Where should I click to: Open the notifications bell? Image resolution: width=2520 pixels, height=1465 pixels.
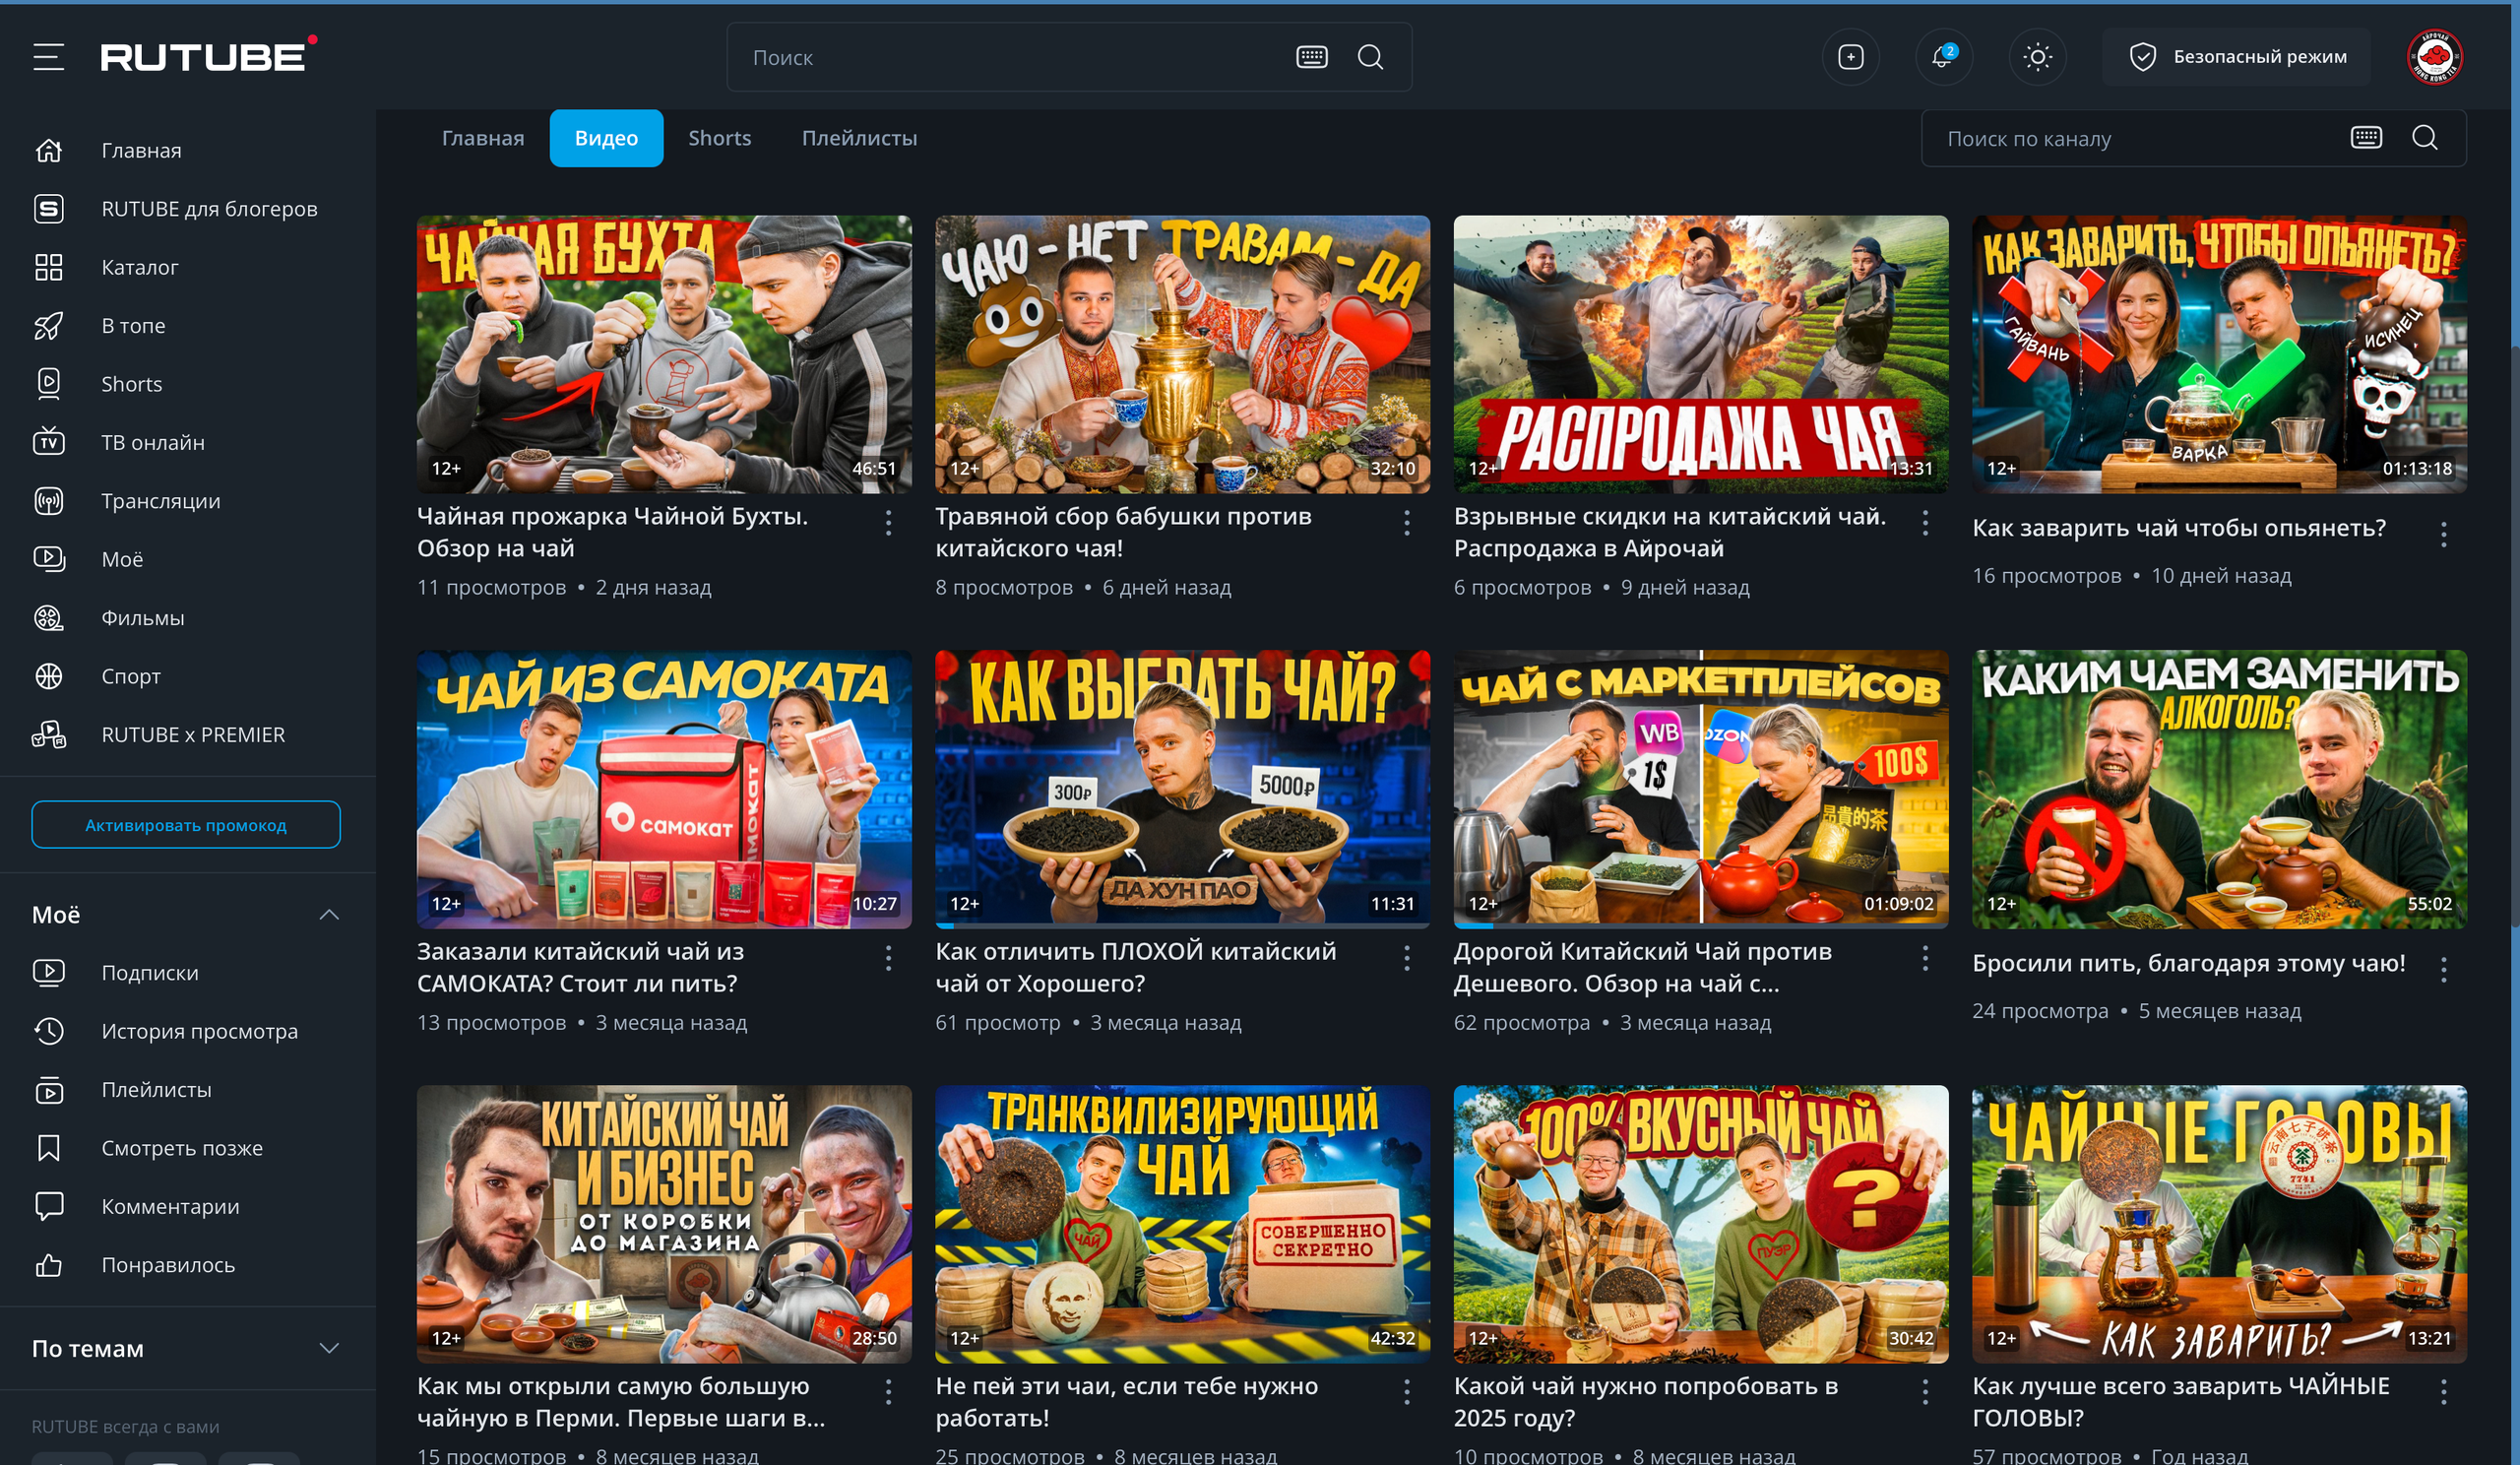1942,57
